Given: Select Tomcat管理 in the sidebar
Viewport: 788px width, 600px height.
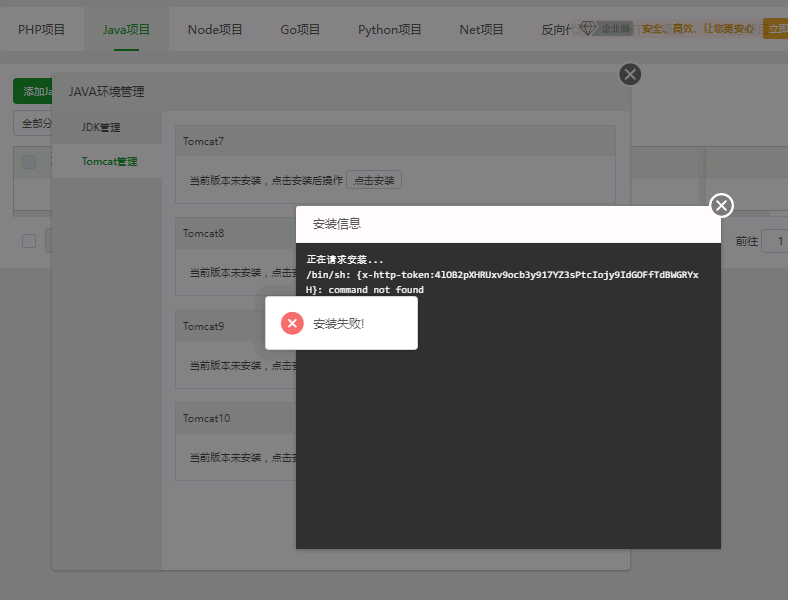Looking at the screenshot, I should pos(107,161).
